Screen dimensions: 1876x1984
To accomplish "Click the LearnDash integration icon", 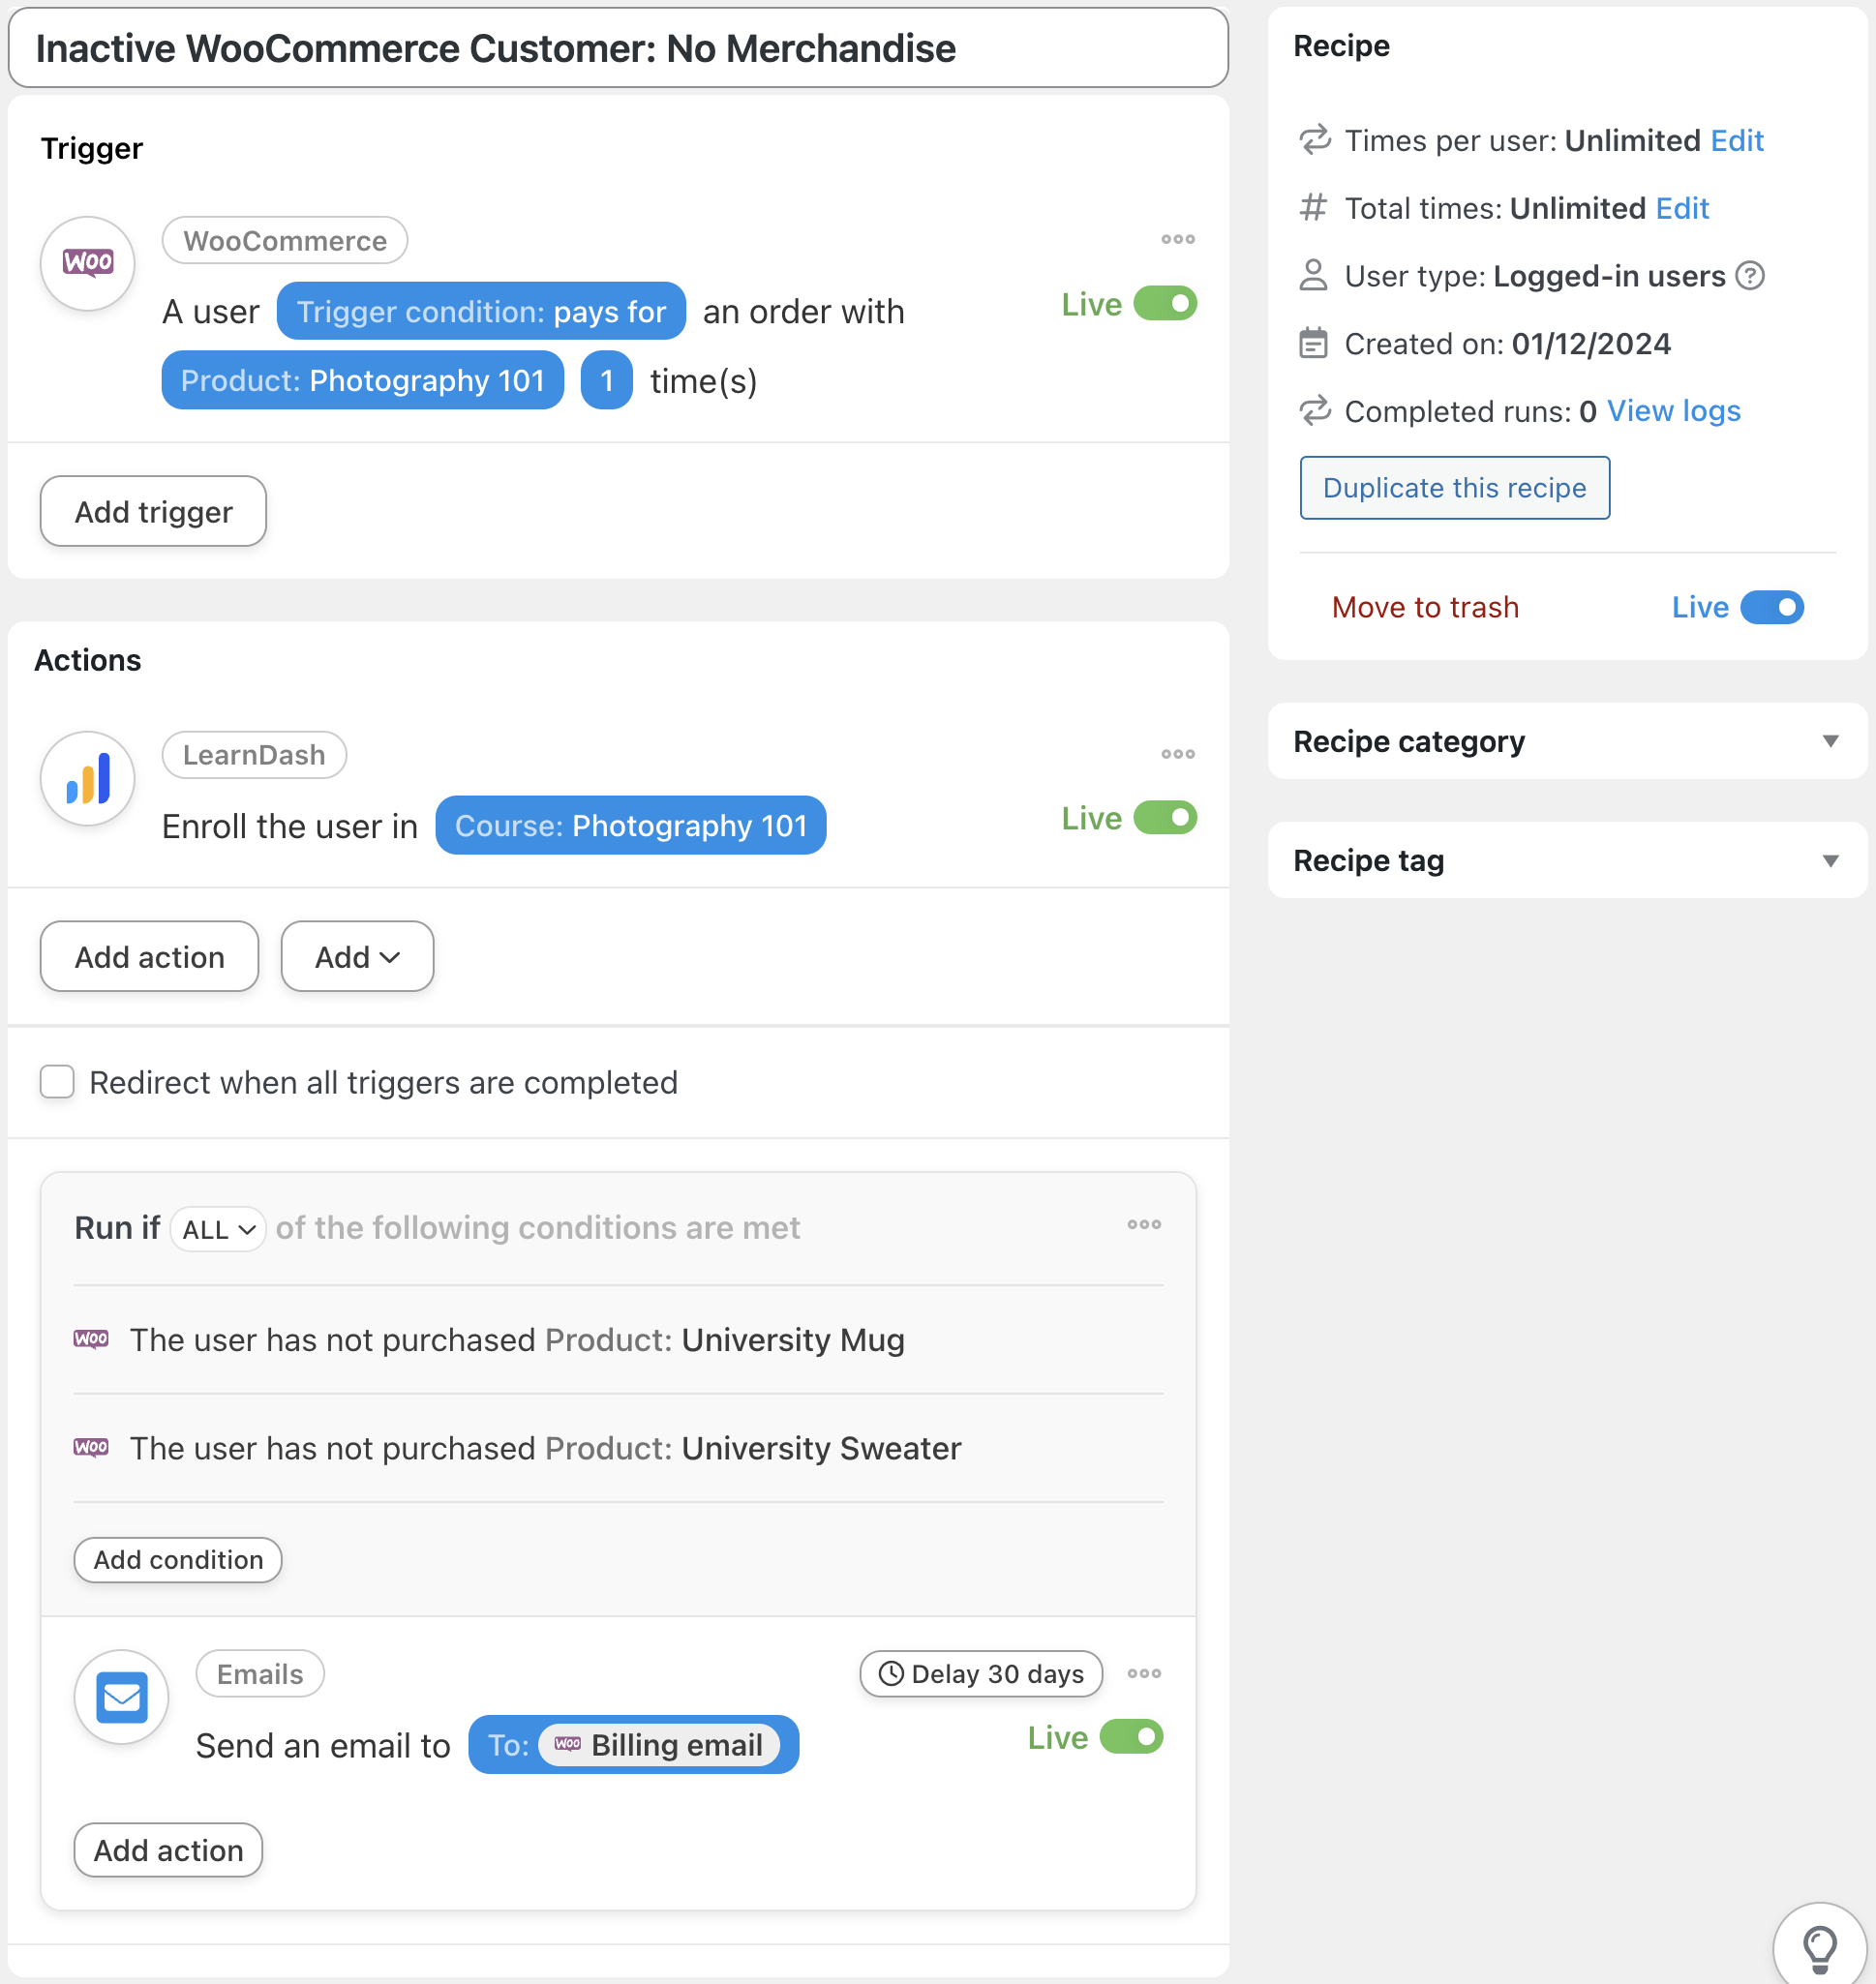I will (x=88, y=779).
